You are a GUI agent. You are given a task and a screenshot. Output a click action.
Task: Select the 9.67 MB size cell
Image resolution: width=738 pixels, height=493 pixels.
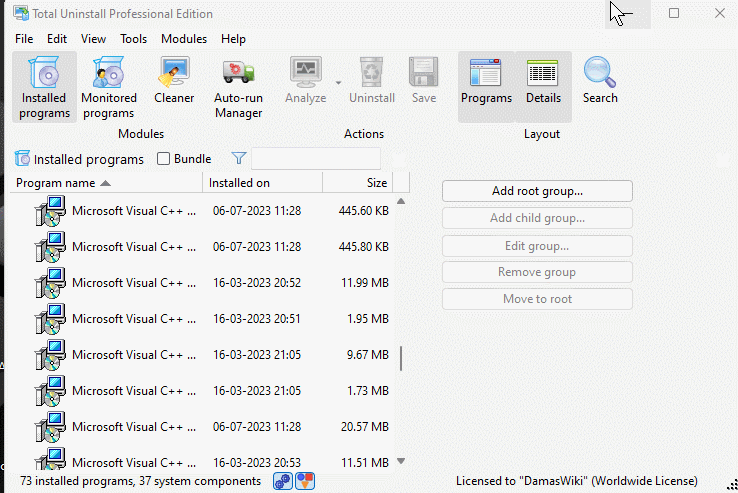pos(368,355)
